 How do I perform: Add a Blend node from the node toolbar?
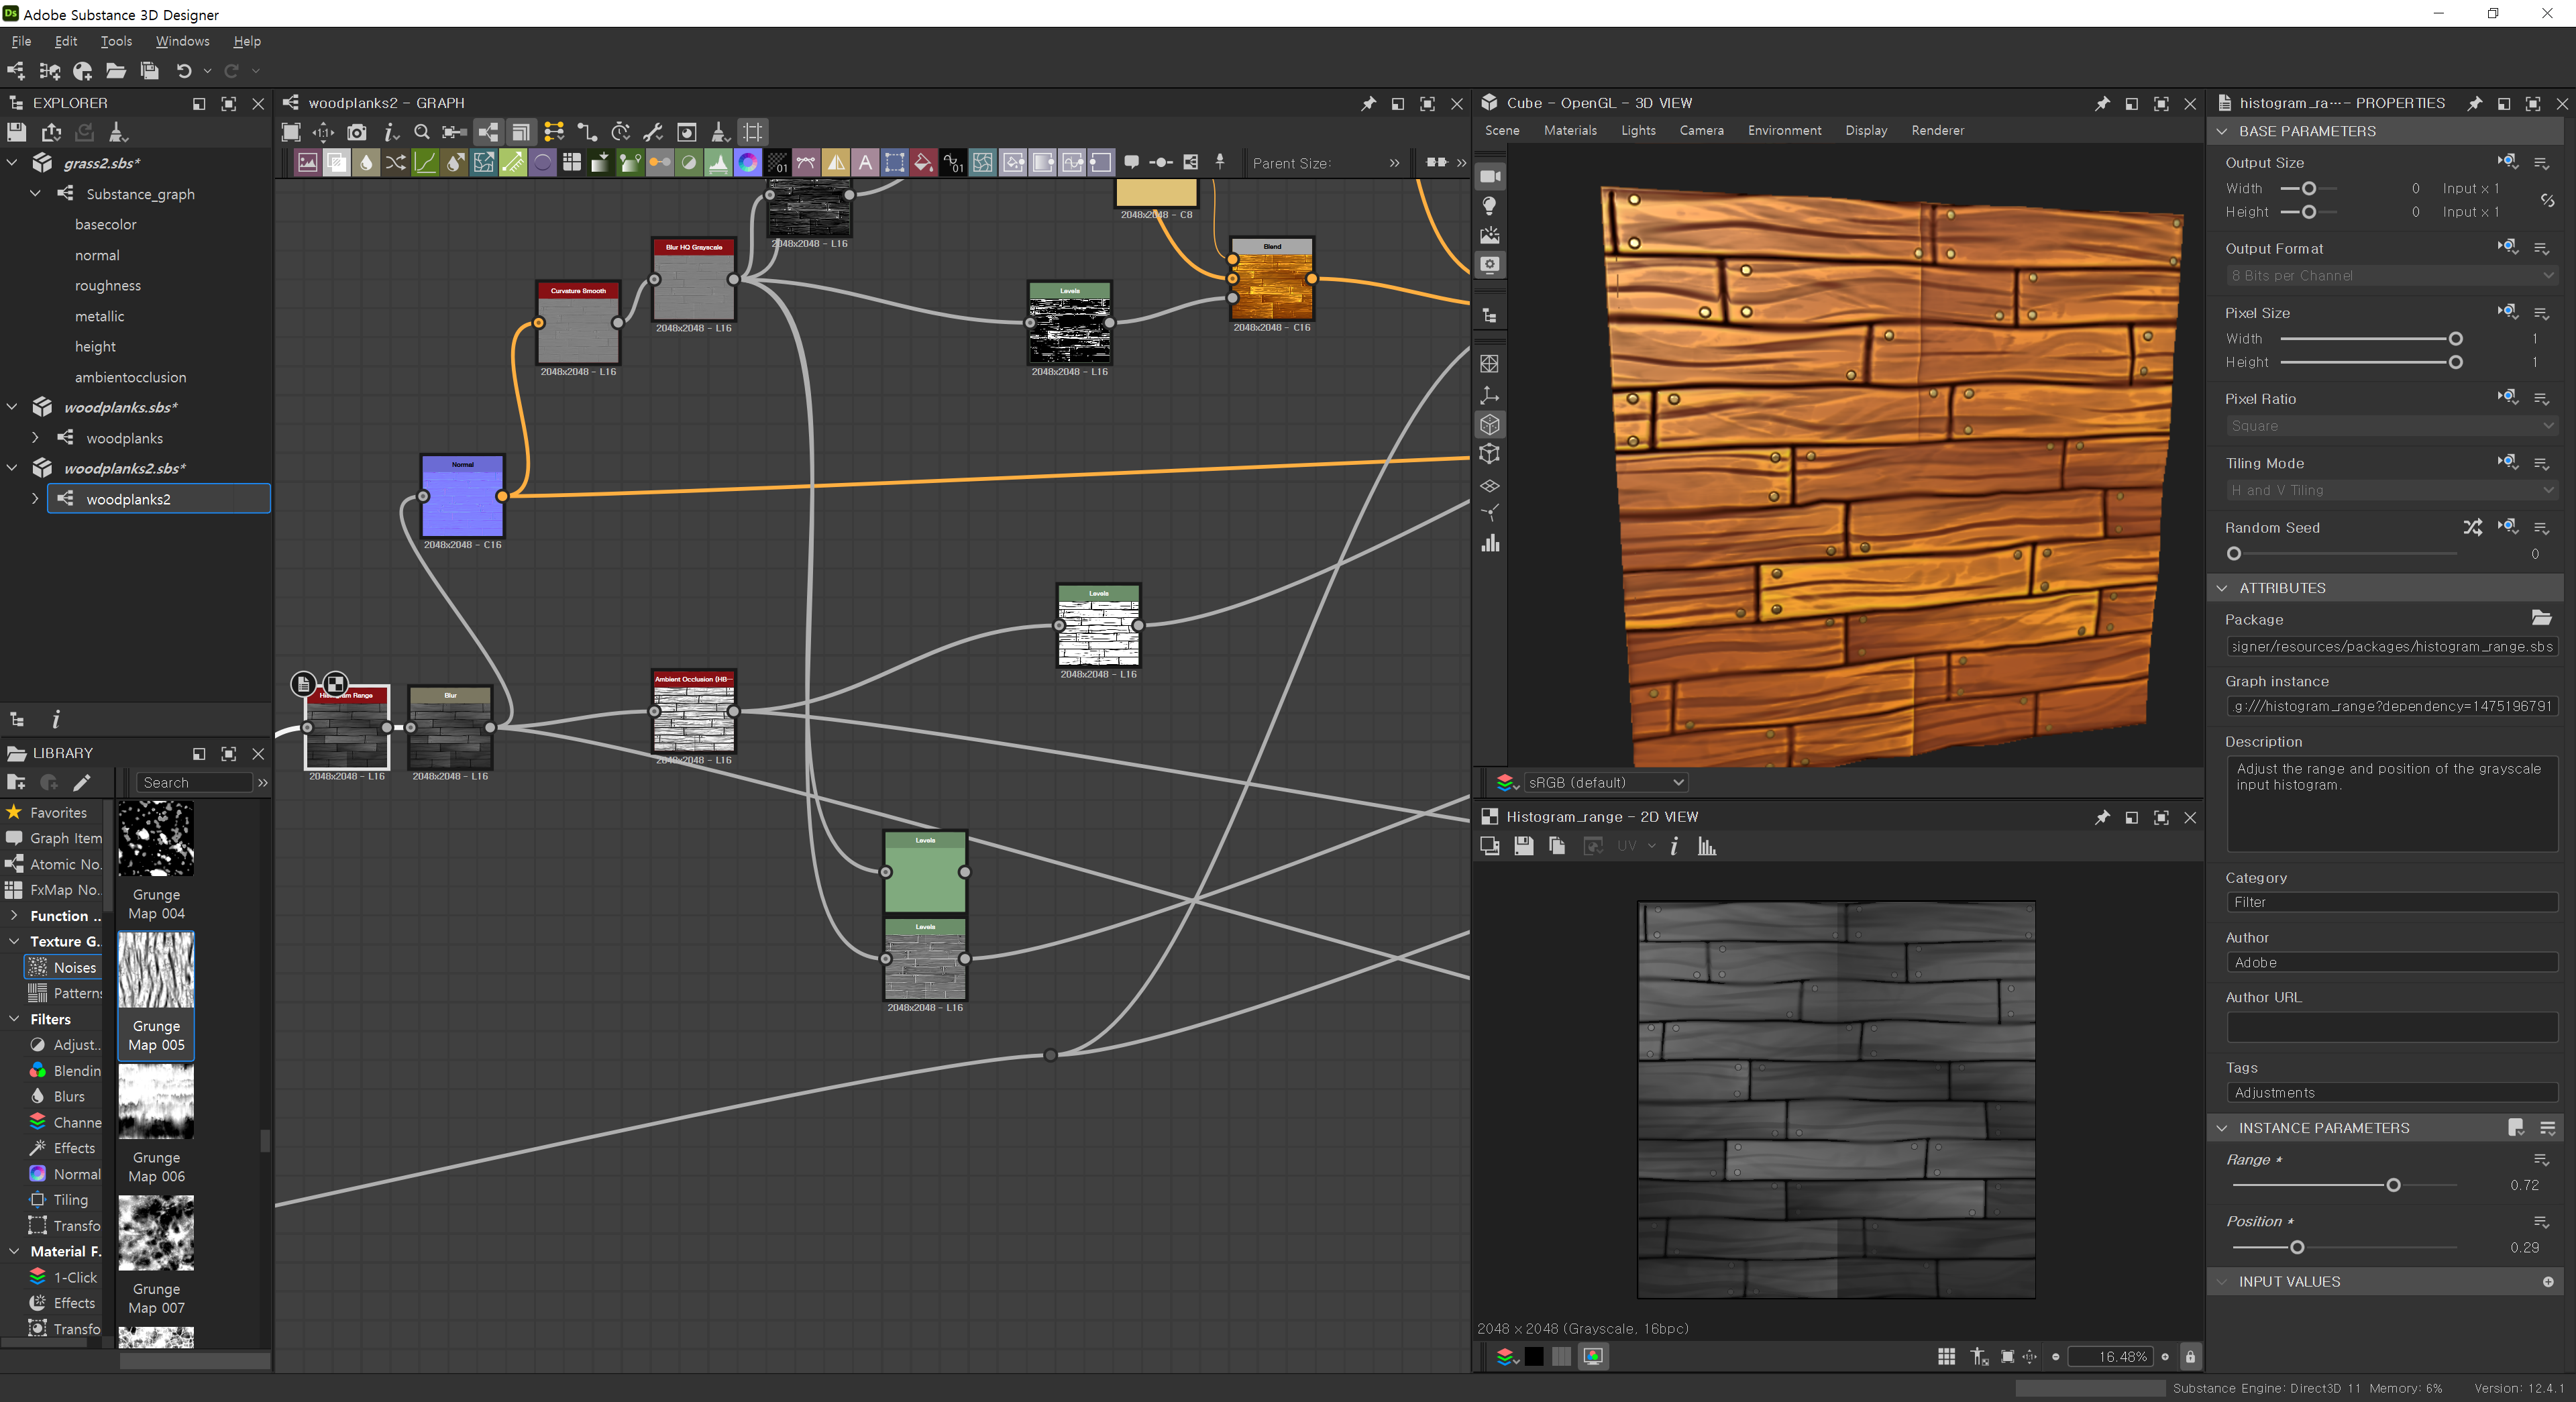pyautogui.click(x=337, y=163)
